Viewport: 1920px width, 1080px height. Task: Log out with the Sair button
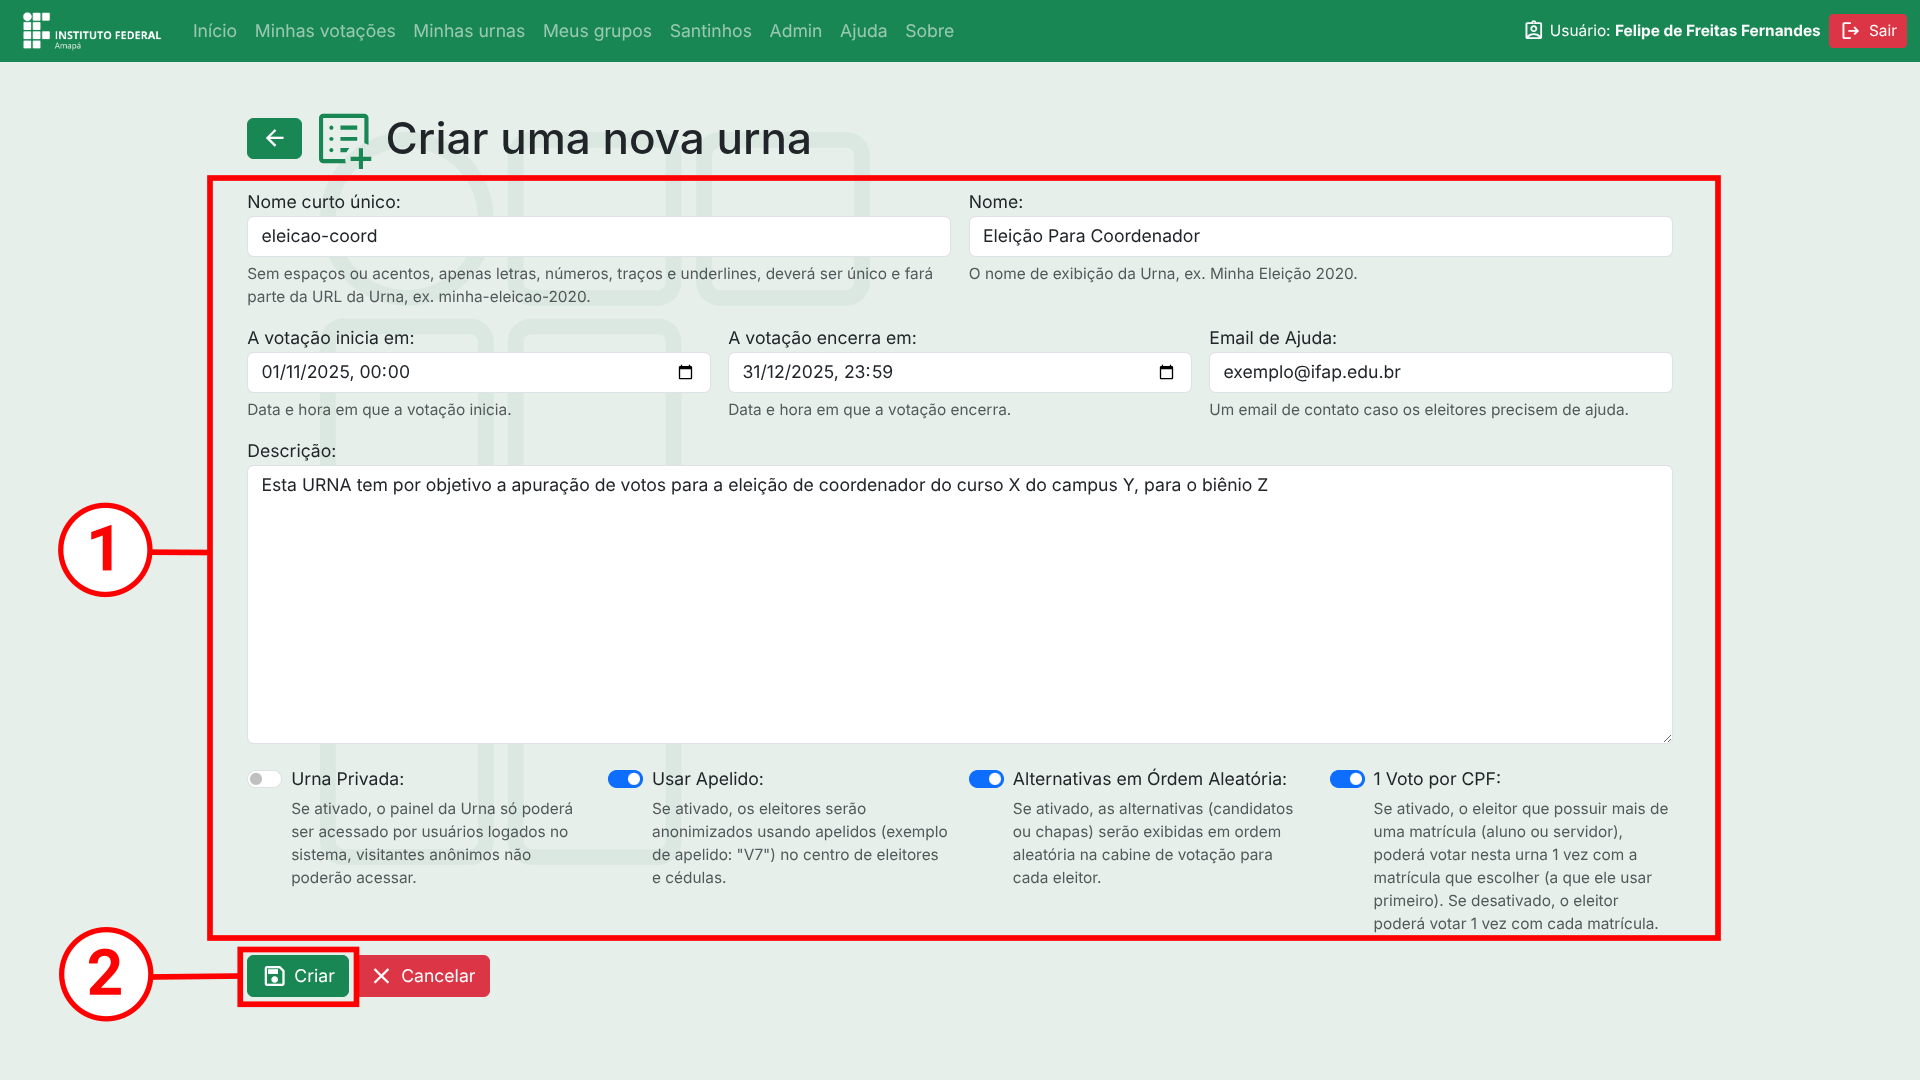[x=1868, y=30]
